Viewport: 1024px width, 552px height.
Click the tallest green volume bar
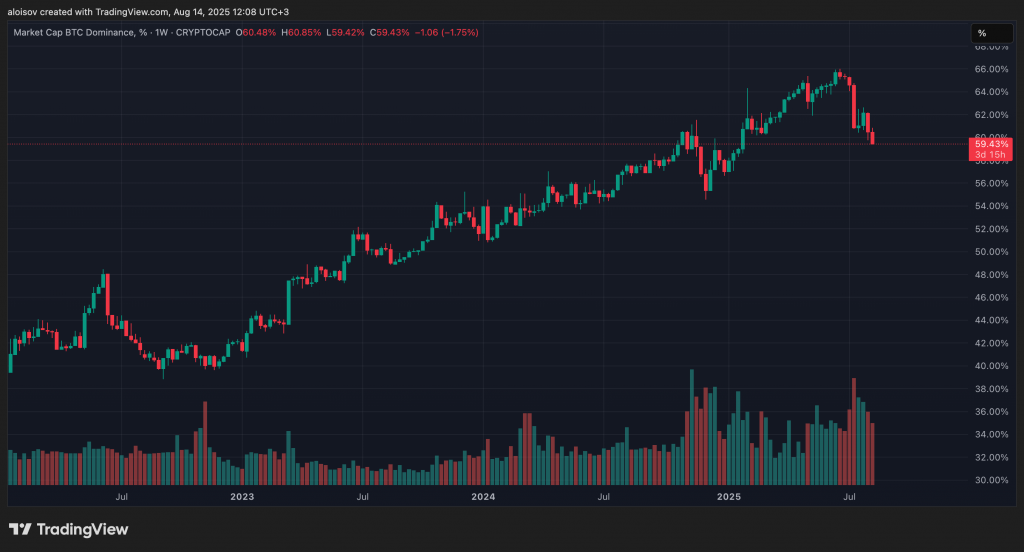tap(692, 427)
